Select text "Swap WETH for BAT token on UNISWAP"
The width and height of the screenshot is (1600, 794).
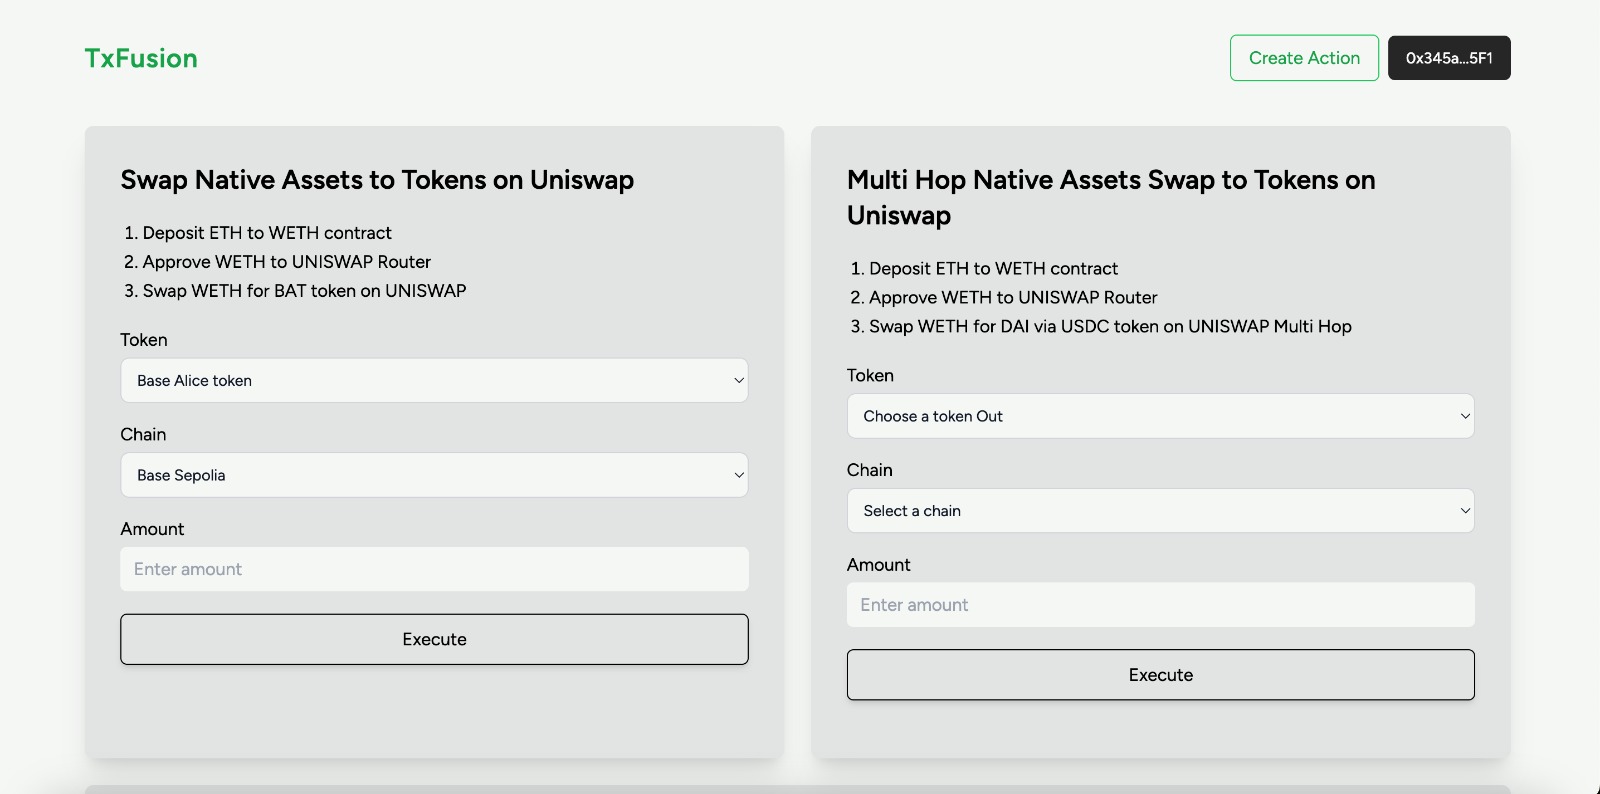click(304, 291)
